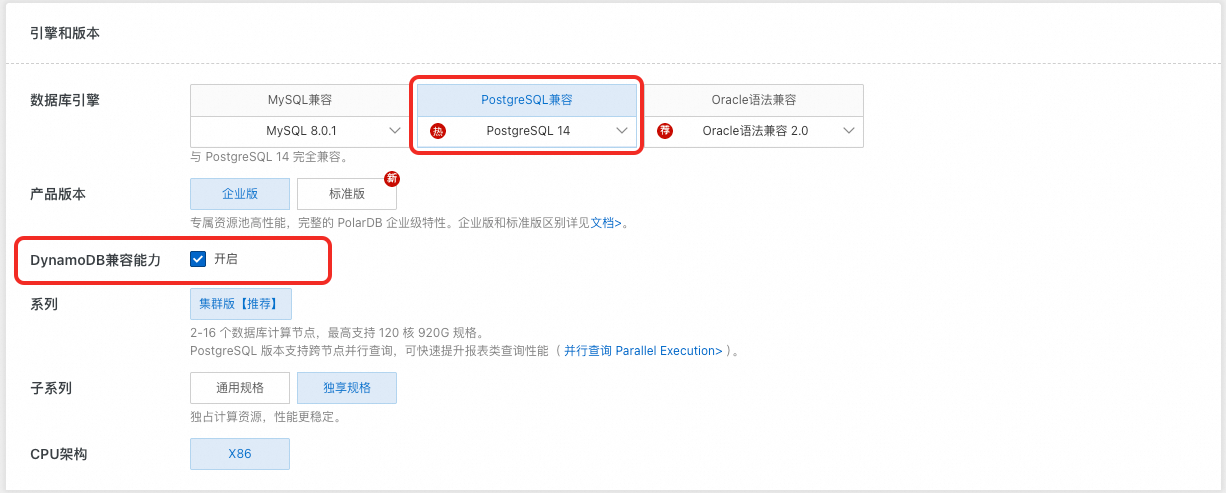Screen dimensions: 1226x493
Task: Open the MySQL 8.0.1 version dropdown
Action: [x=300, y=131]
